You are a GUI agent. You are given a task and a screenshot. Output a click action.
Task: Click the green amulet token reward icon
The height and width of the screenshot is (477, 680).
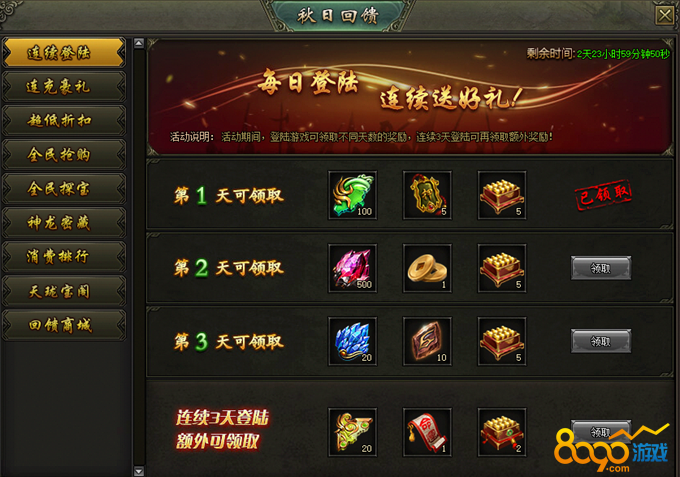click(x=427, y=195)
